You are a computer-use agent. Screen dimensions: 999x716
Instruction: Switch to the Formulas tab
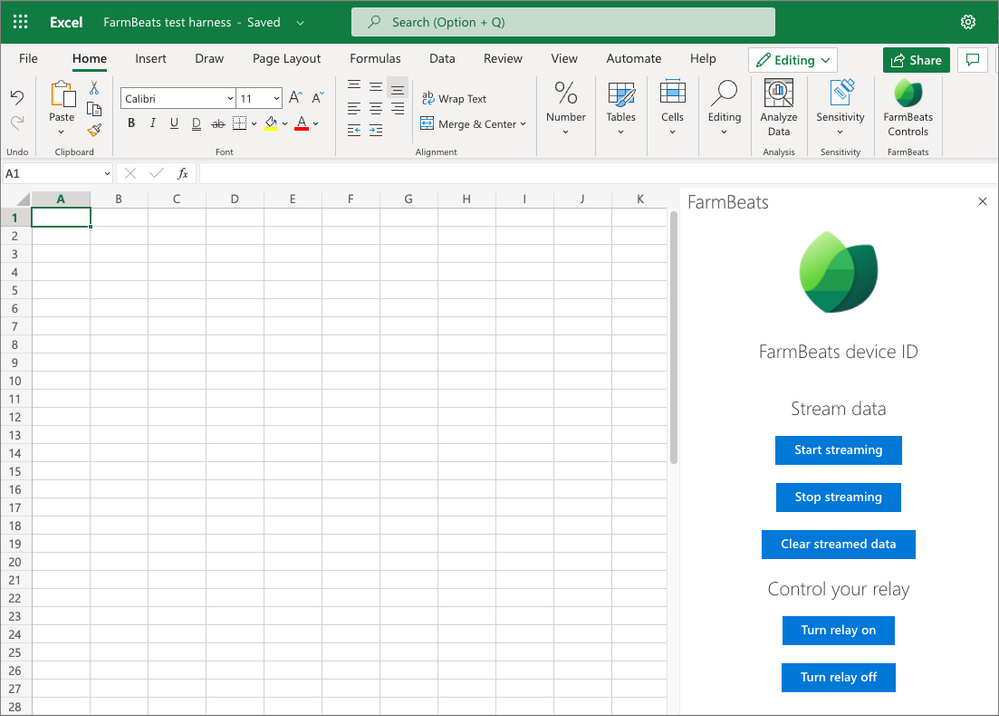375,59
